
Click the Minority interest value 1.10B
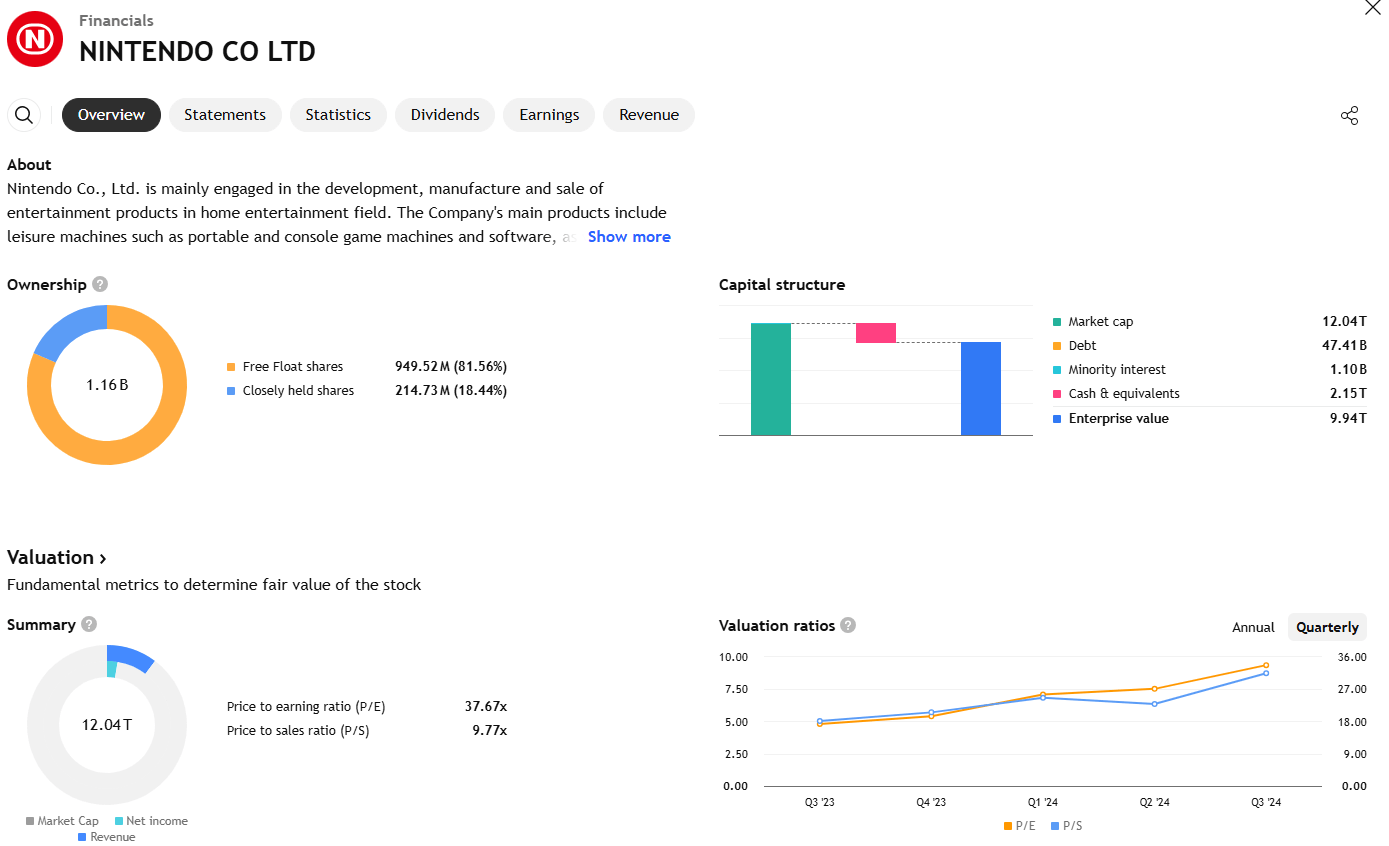[x=1348, y=370]
